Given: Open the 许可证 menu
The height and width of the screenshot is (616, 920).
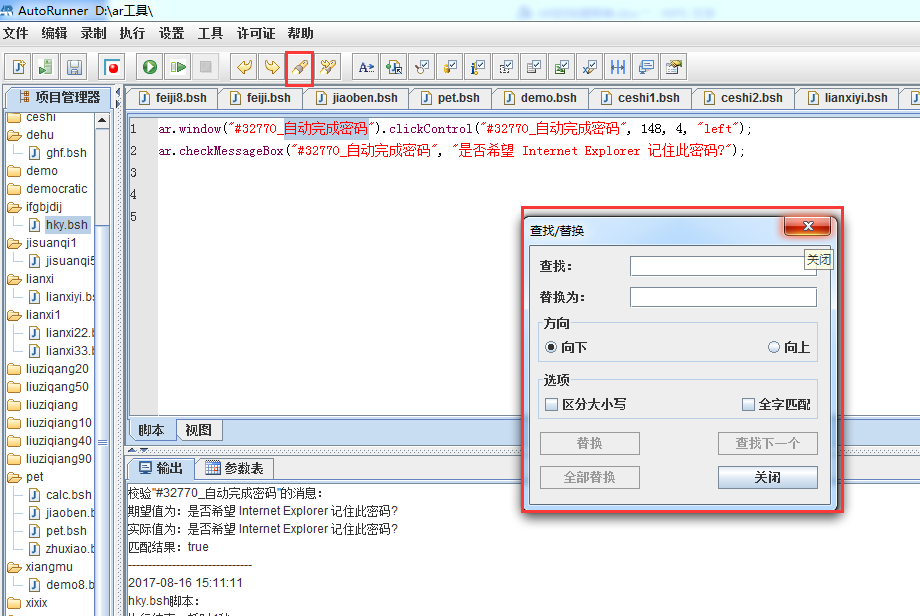Looking at the screenshot, I should pos(256,33).
